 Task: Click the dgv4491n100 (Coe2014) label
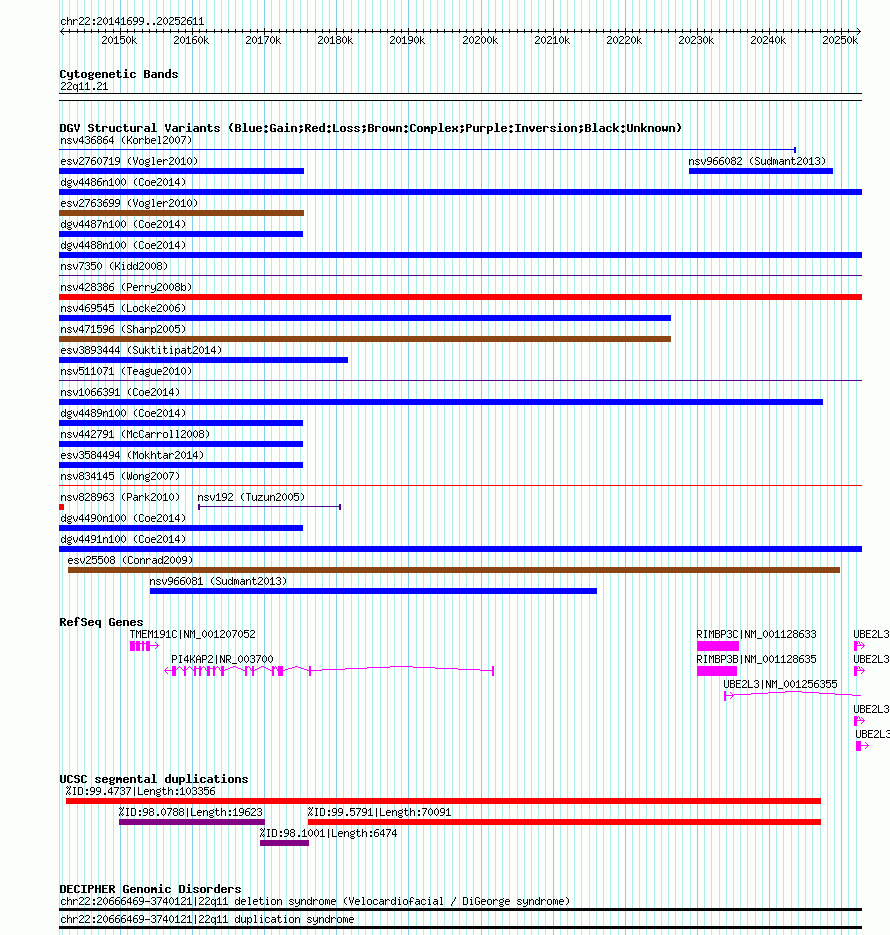pos(123,539)
